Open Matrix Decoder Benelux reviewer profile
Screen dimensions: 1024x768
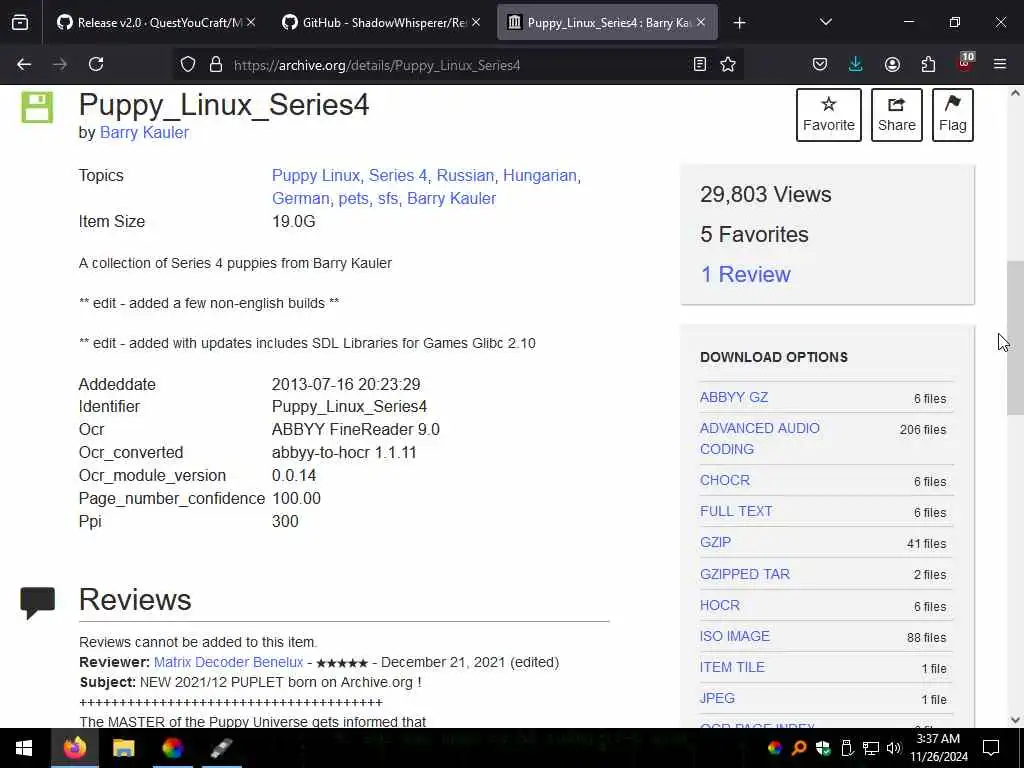pos(229,662)
